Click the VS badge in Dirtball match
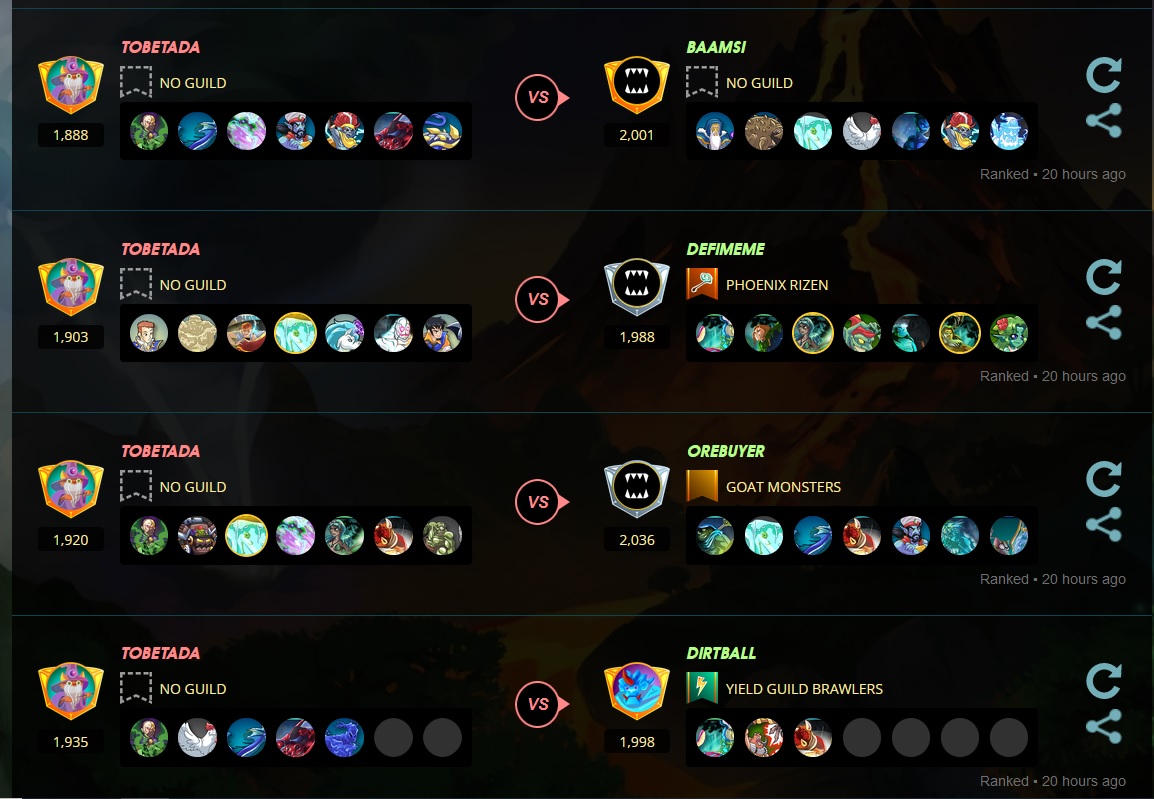Viewport: 1154px width, 799px height. (541, 704)
